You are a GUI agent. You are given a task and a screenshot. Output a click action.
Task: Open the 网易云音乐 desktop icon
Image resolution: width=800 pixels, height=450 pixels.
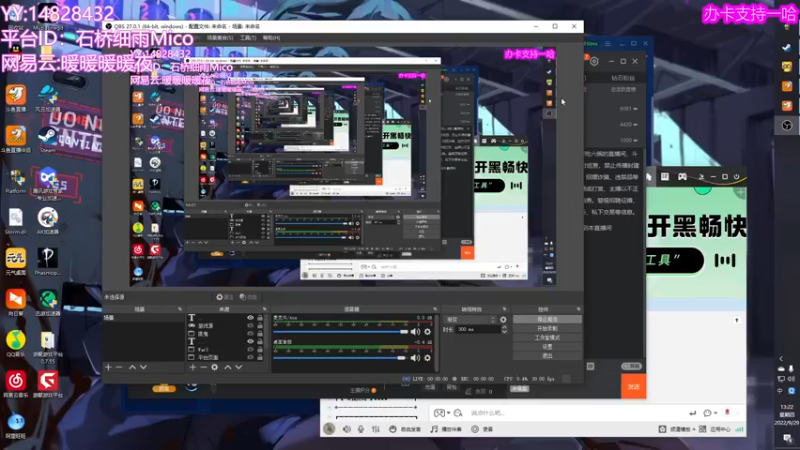[16, 384]
